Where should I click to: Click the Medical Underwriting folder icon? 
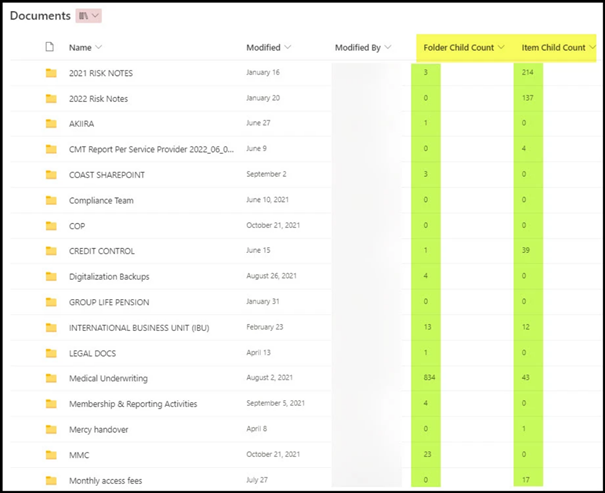point(51,378)
